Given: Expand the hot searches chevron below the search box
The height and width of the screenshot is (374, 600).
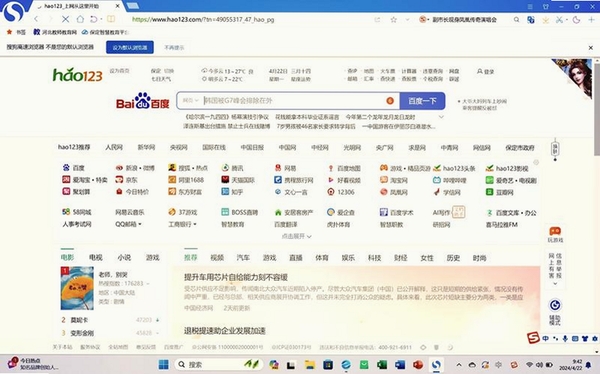Looking at the screenshot, I should (441, 117).
